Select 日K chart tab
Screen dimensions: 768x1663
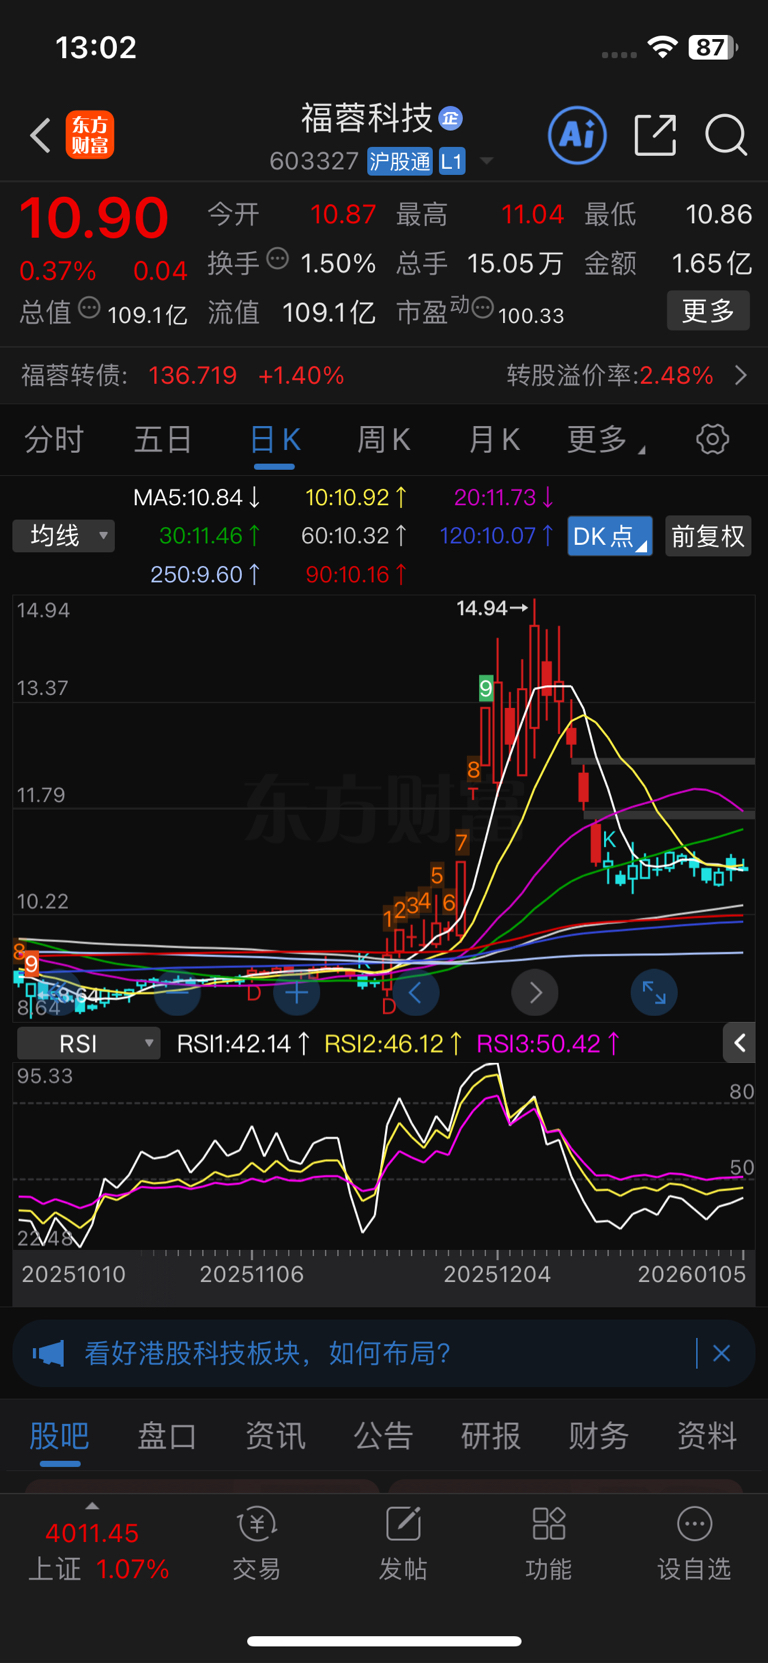(x=275, y=439)
